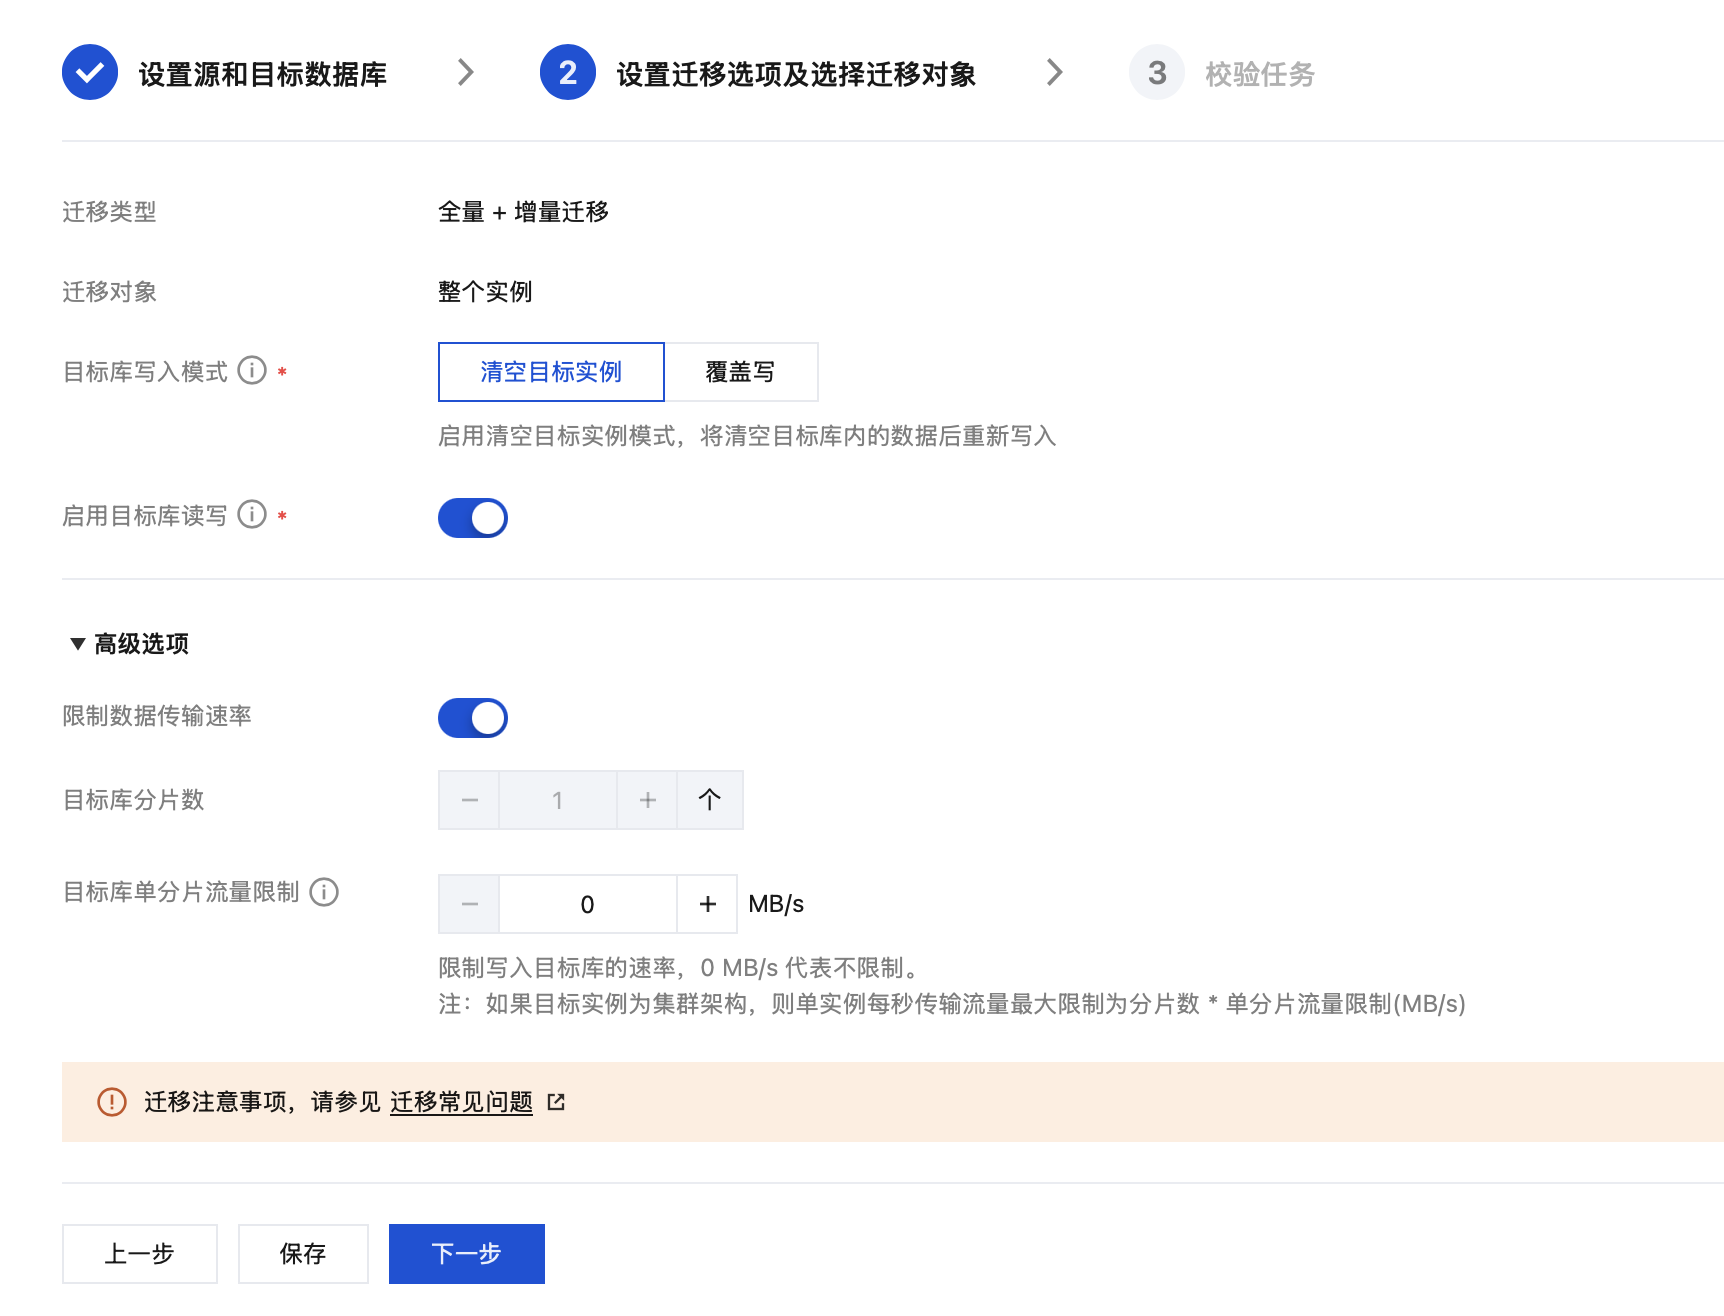The height and width of the screenshot is (1316, 1724).
Task: Increase 目标库单分片流量限制 with plus button
Action: (707, 904)
